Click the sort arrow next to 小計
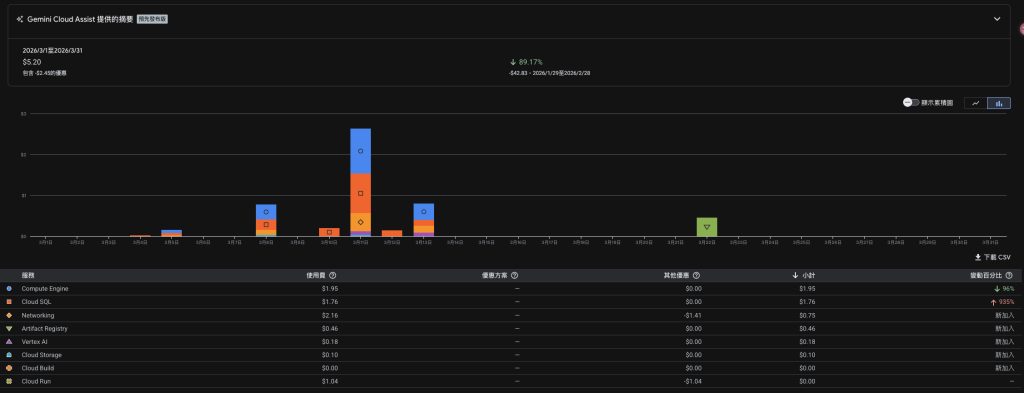 [x=795, y=275]
